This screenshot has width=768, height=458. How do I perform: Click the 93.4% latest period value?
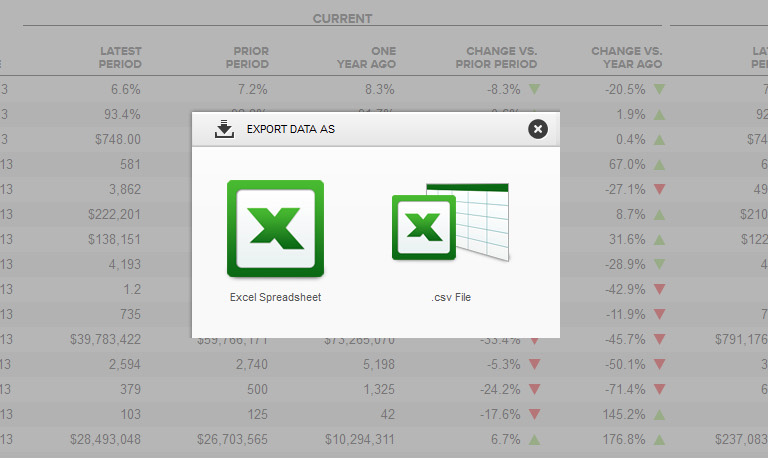[x=122, y=115]
